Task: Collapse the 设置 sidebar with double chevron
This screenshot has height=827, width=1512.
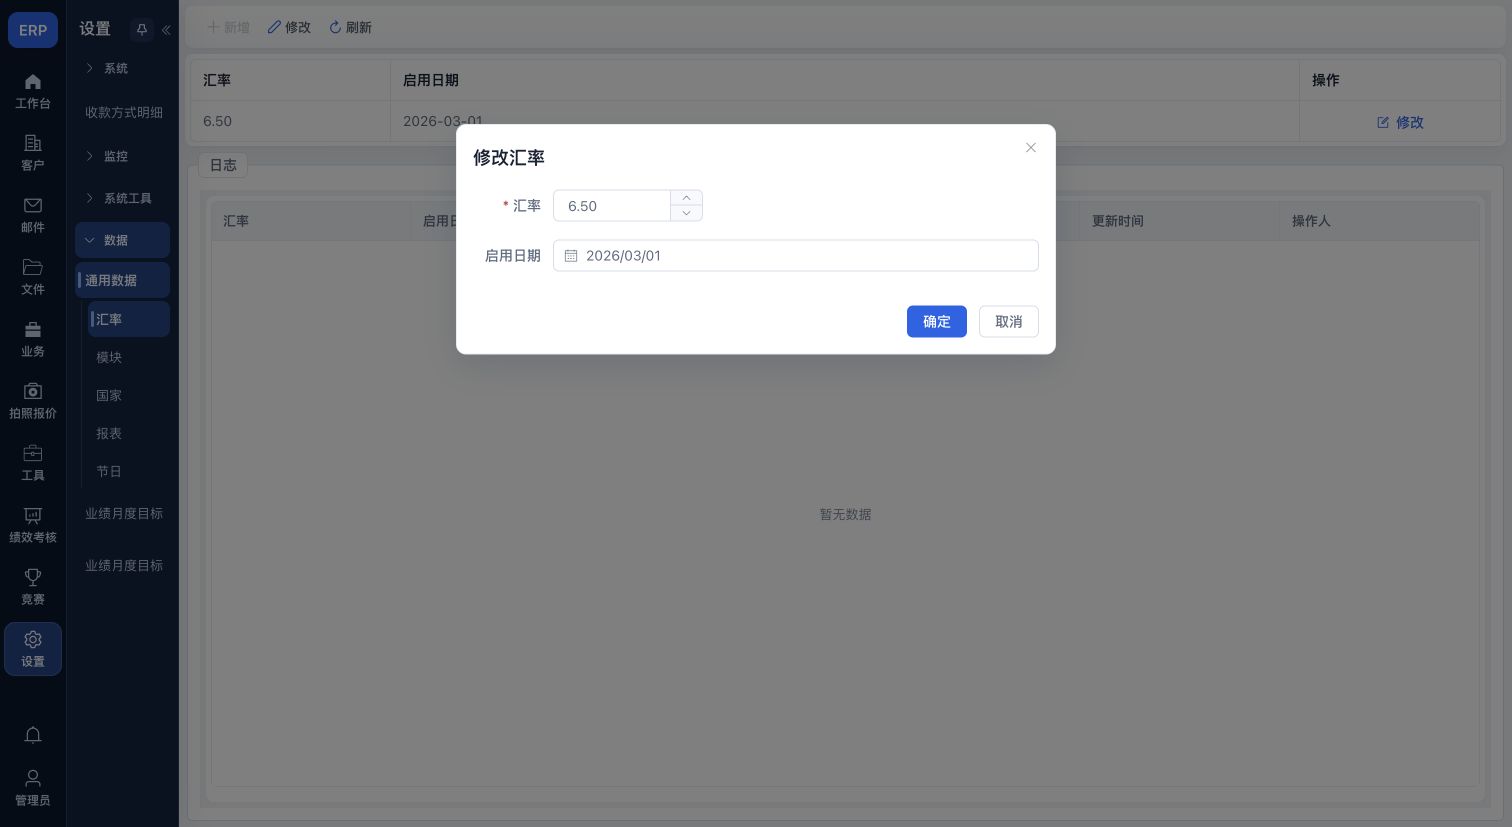Action: click(x=166, y=30)
